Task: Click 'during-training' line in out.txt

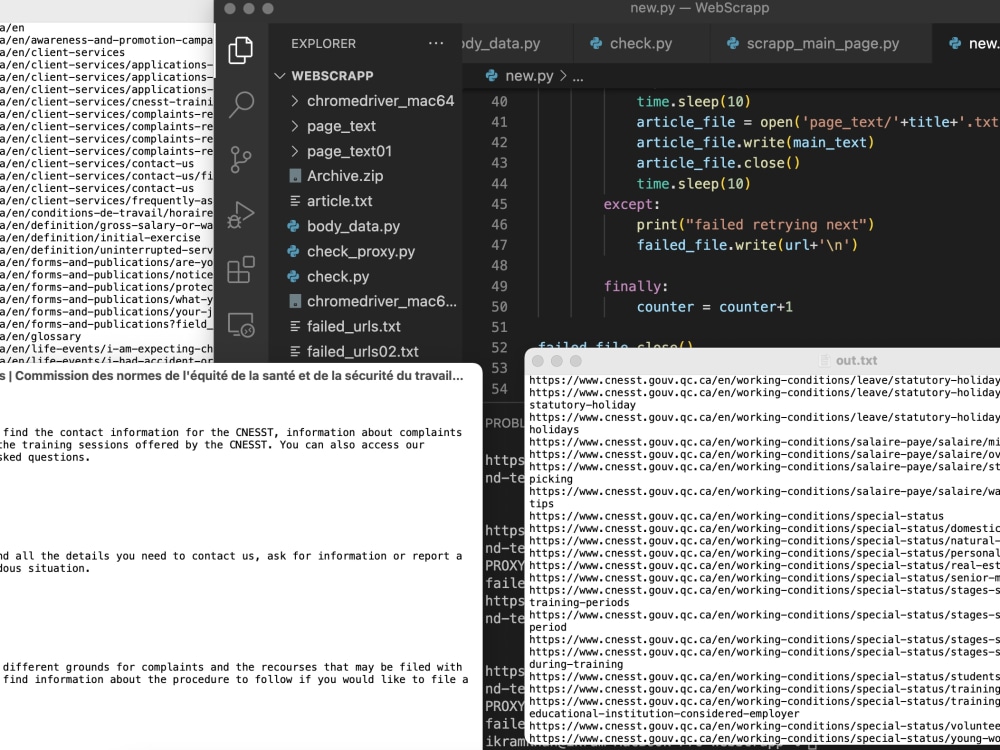Action: [576, 665]
